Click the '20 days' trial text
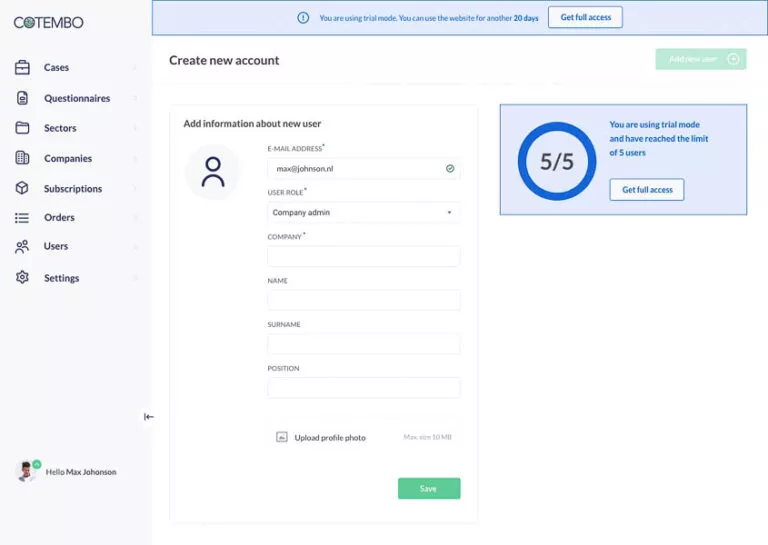768x545 pixels. (x=526, y=18)
